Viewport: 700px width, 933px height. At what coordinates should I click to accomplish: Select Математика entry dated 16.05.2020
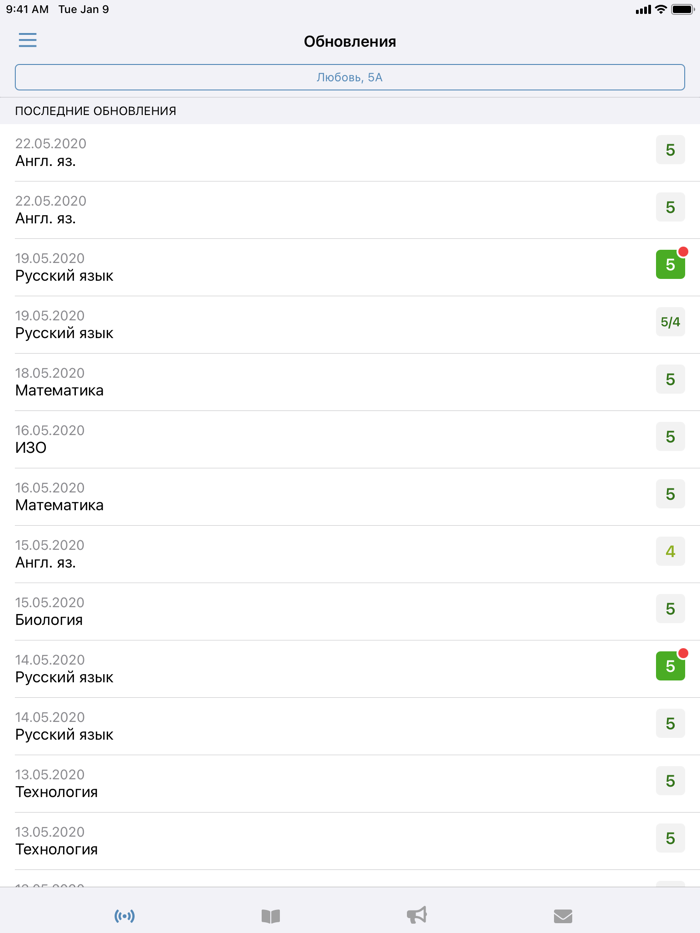pyautogui.click(x=300, y=496)
